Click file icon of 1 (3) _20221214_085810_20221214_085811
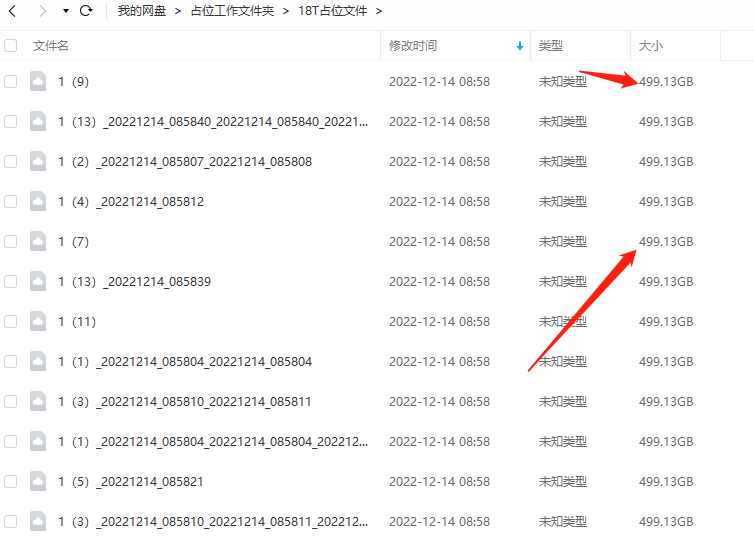Viewport: 754px width, 537px height. [38, 400]
